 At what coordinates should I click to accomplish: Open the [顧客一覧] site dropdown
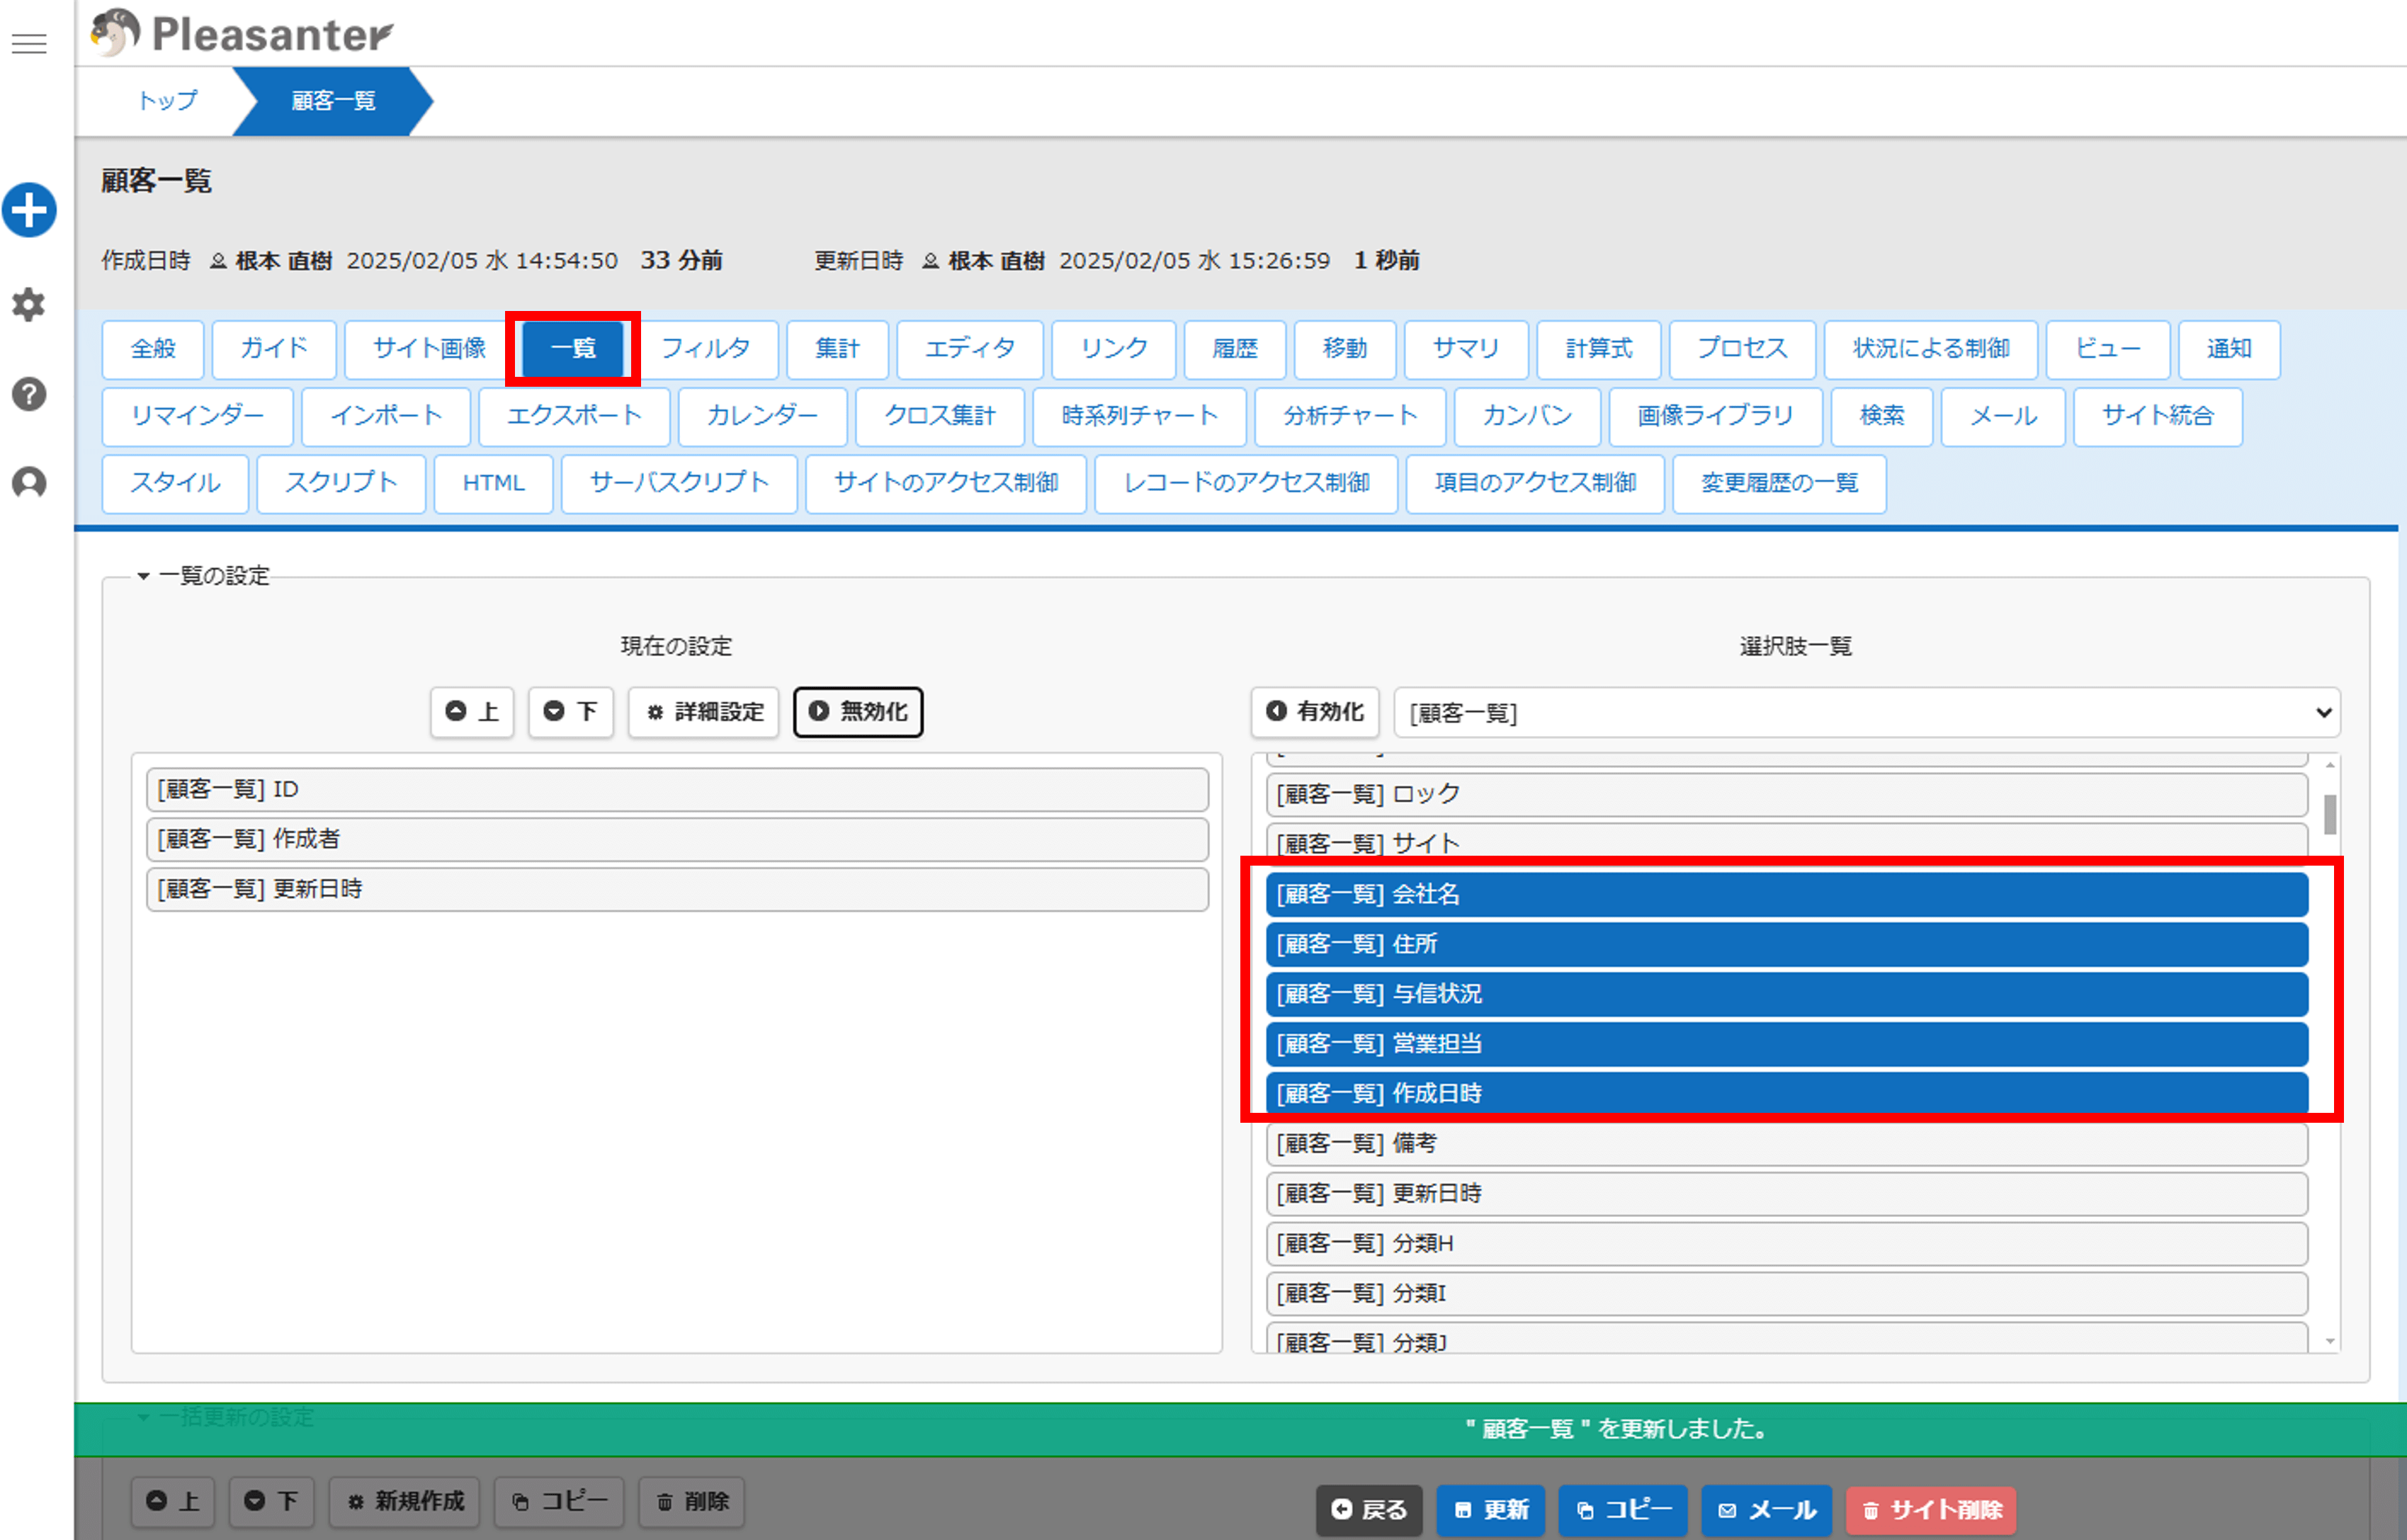pyautogui.click(x=1866, y=713)
